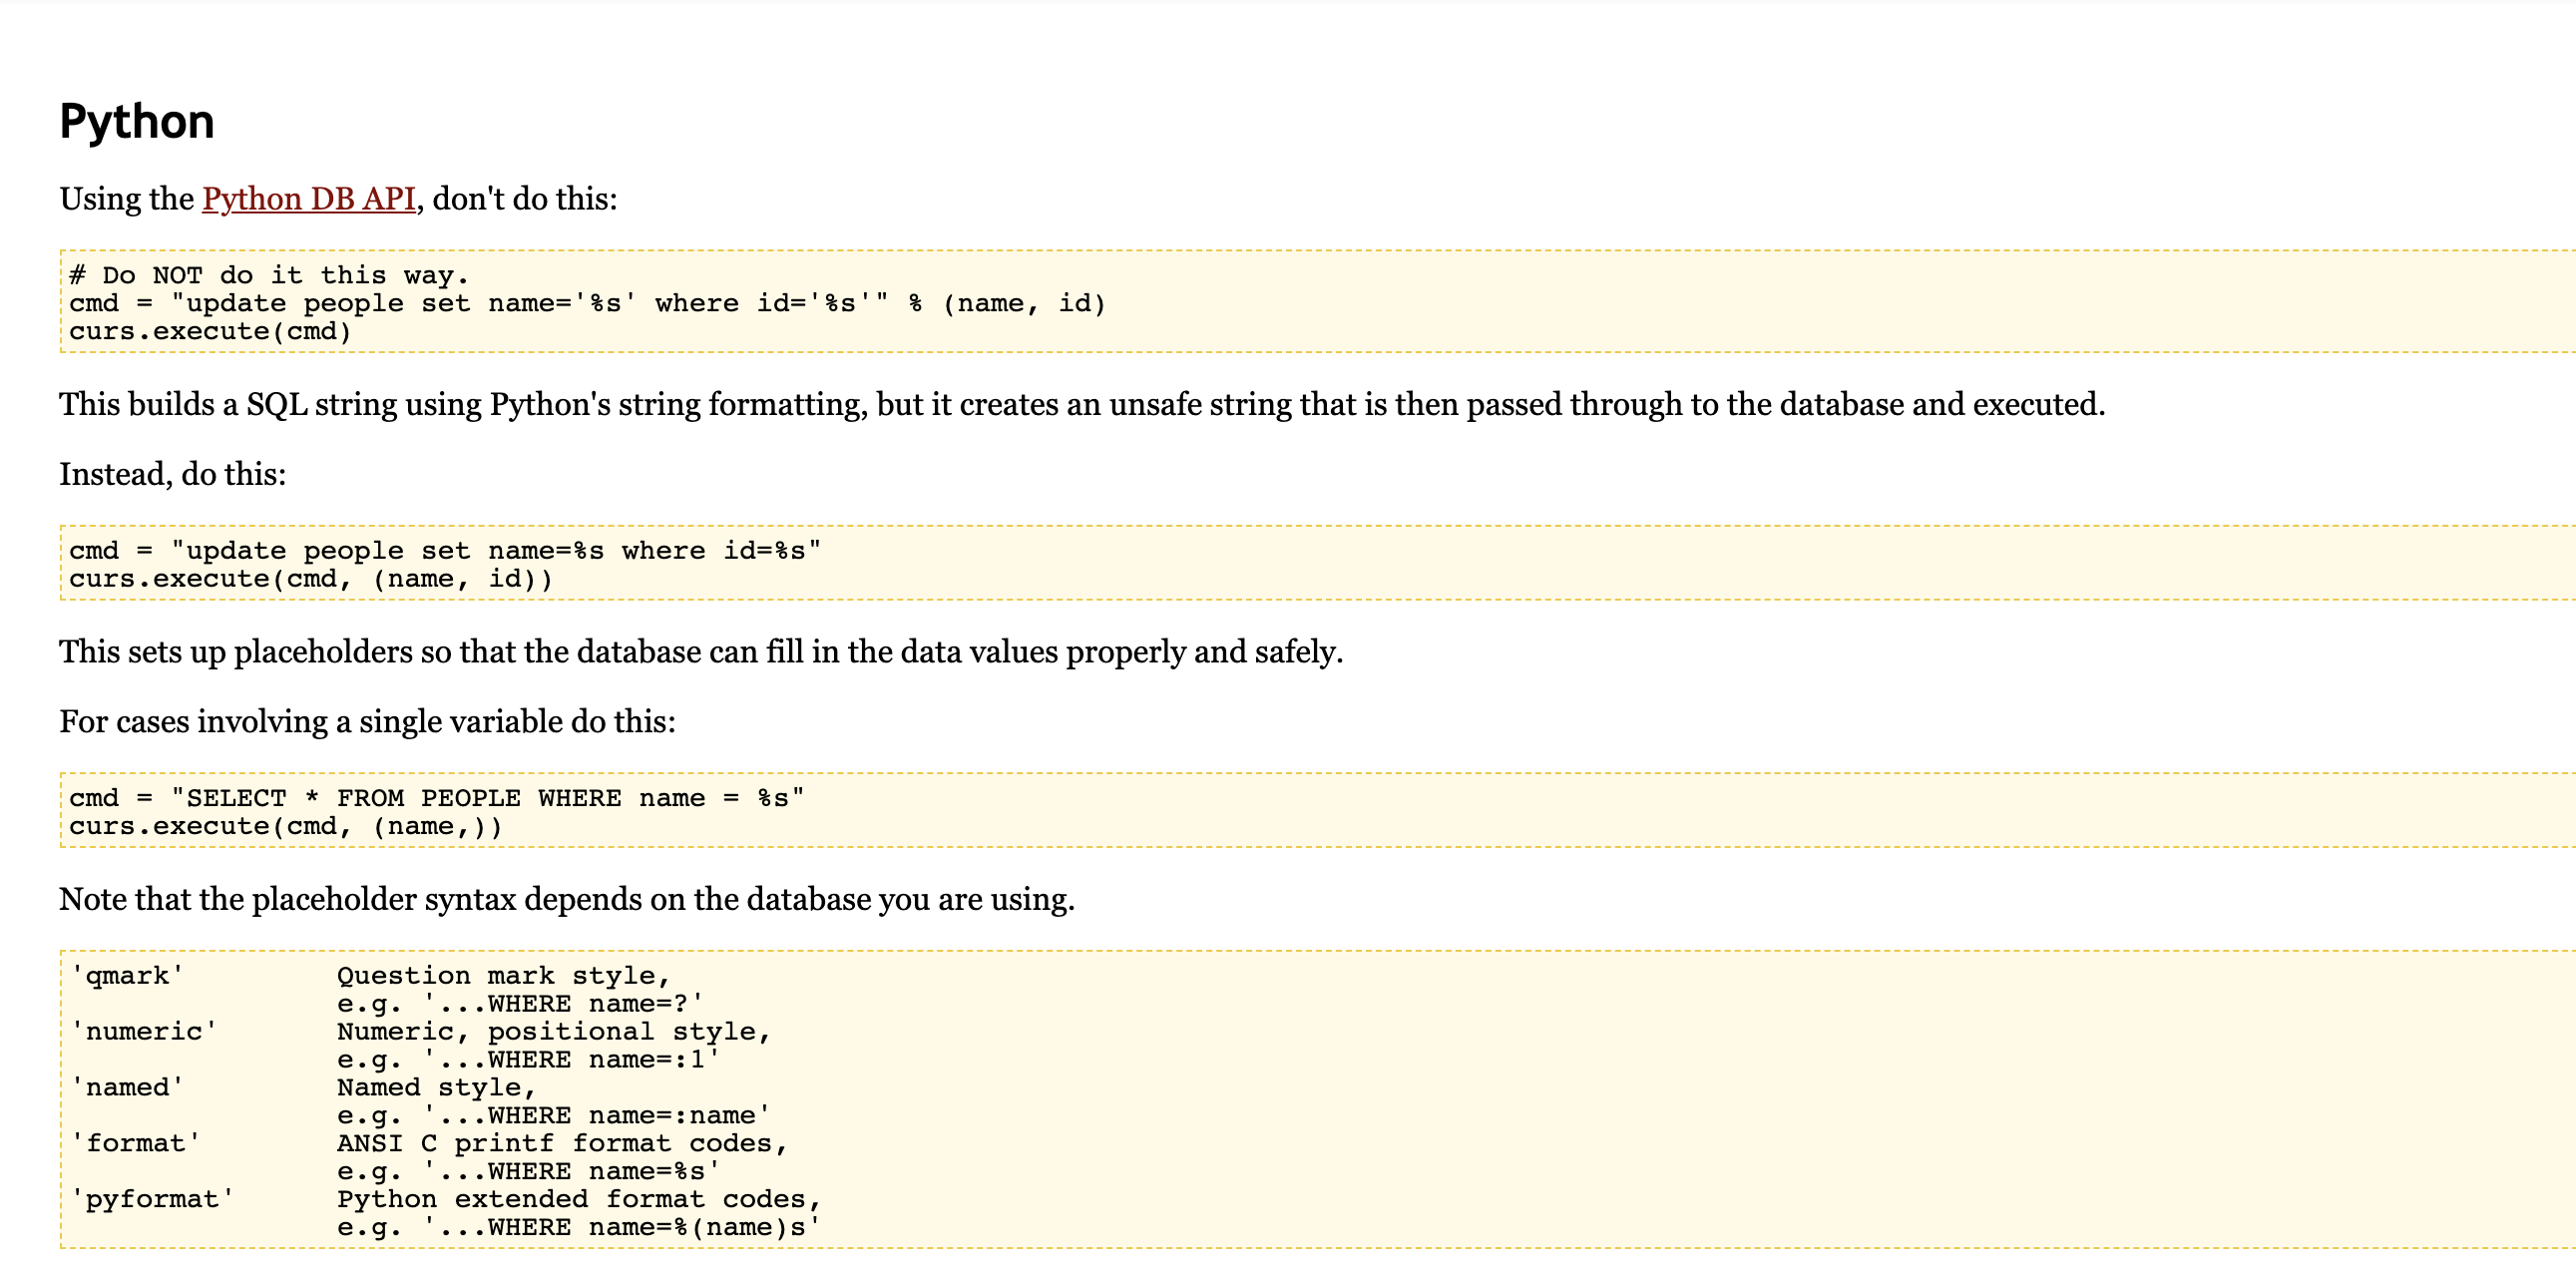2576x1285 pixels.
Task: Click the 'numeric' style entry
Action: (143, 1032)
